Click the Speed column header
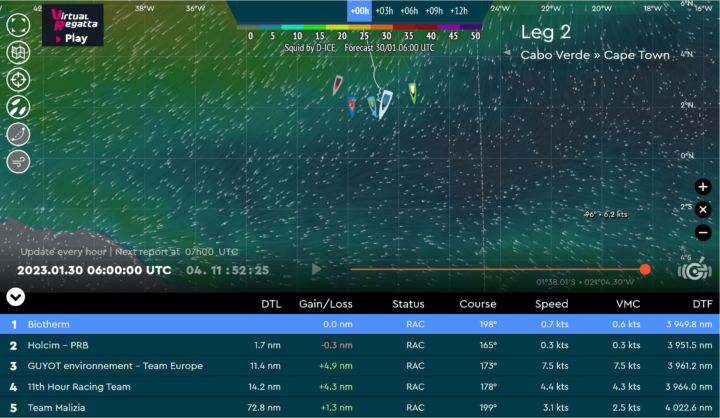720x418 pixels. click(551, 304)
